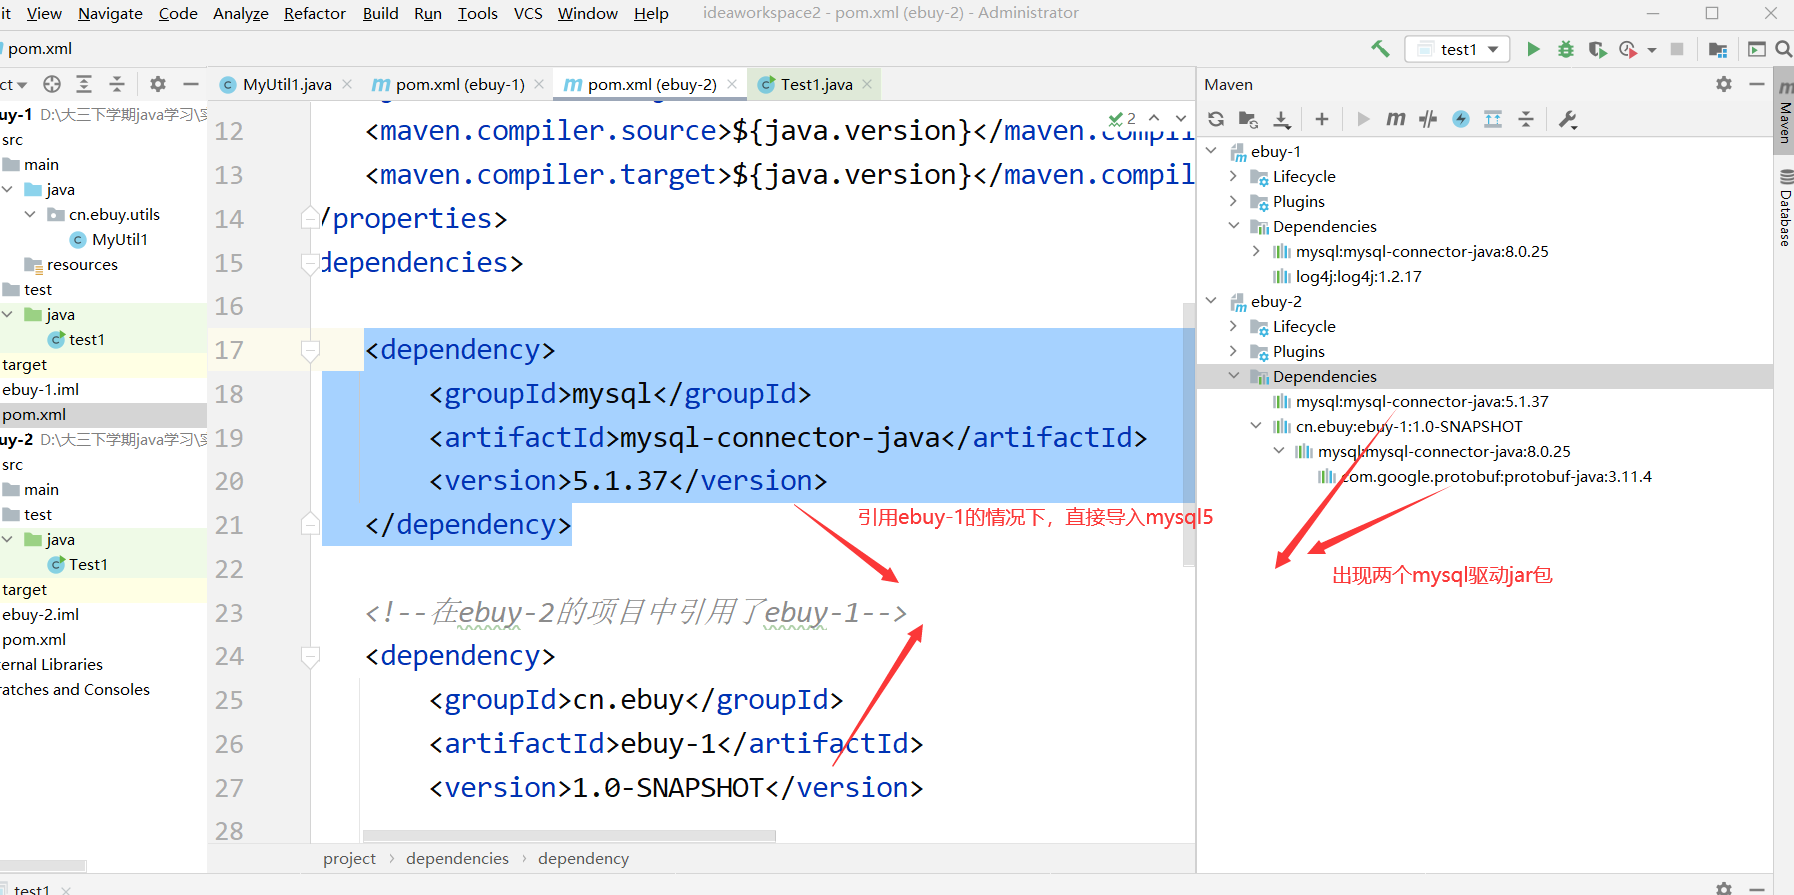The image size is (1794, 895).
Task: Click the editor horizontal scrollbar
Action: pyautogui.click(x=569, y=835)
